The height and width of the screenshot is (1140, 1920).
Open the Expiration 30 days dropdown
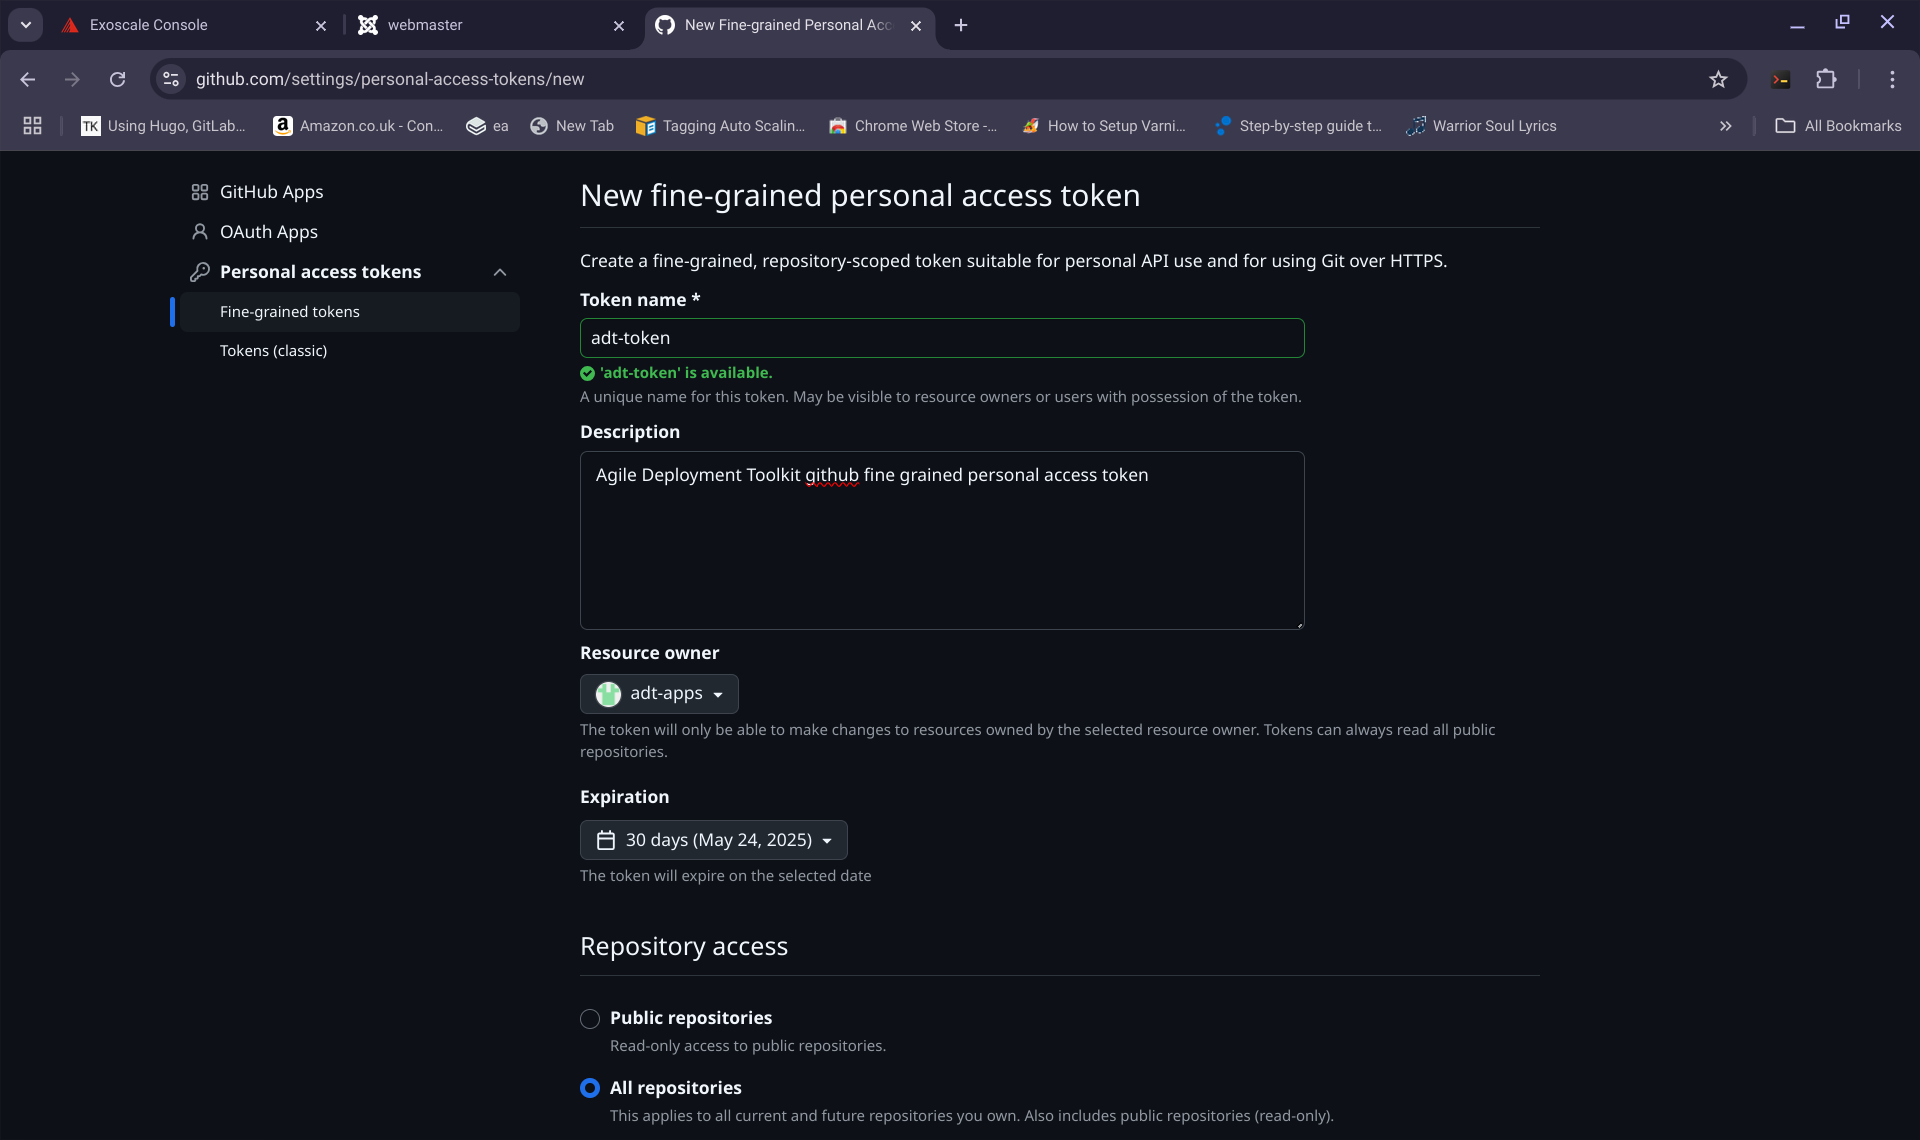click(x=713, y=840)
